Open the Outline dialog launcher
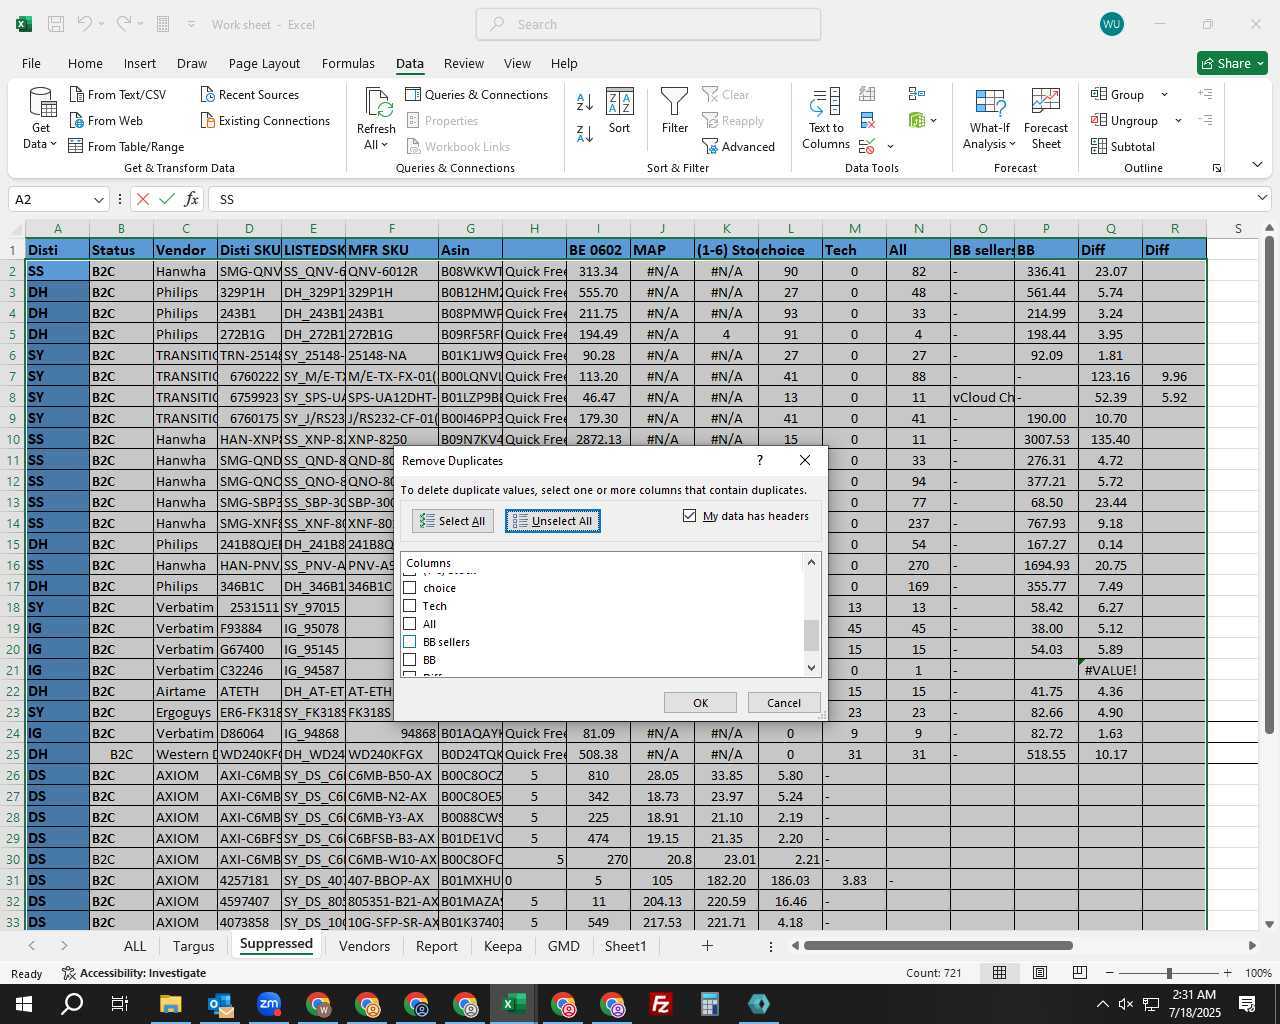The height and width of the screenshot is (1024, 1280). 1217,168
